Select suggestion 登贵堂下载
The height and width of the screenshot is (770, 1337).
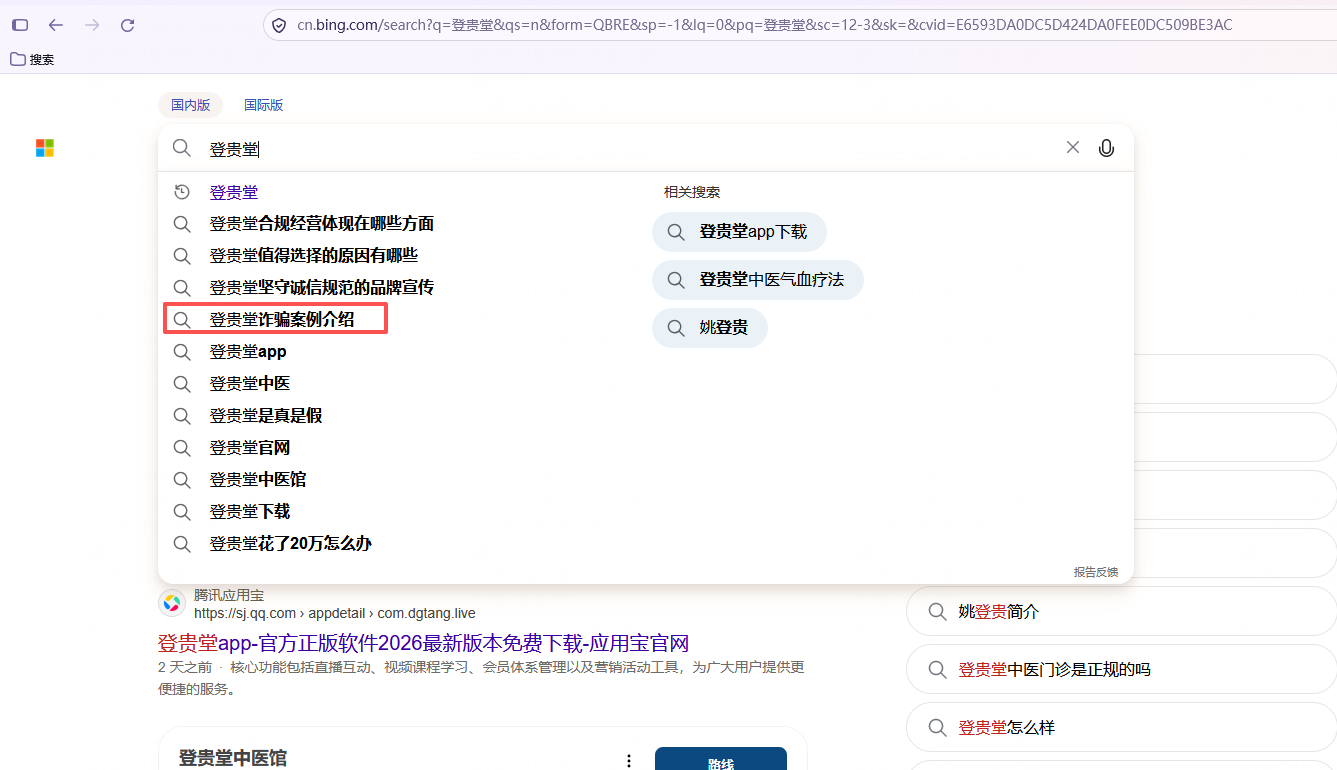[250, 512]
